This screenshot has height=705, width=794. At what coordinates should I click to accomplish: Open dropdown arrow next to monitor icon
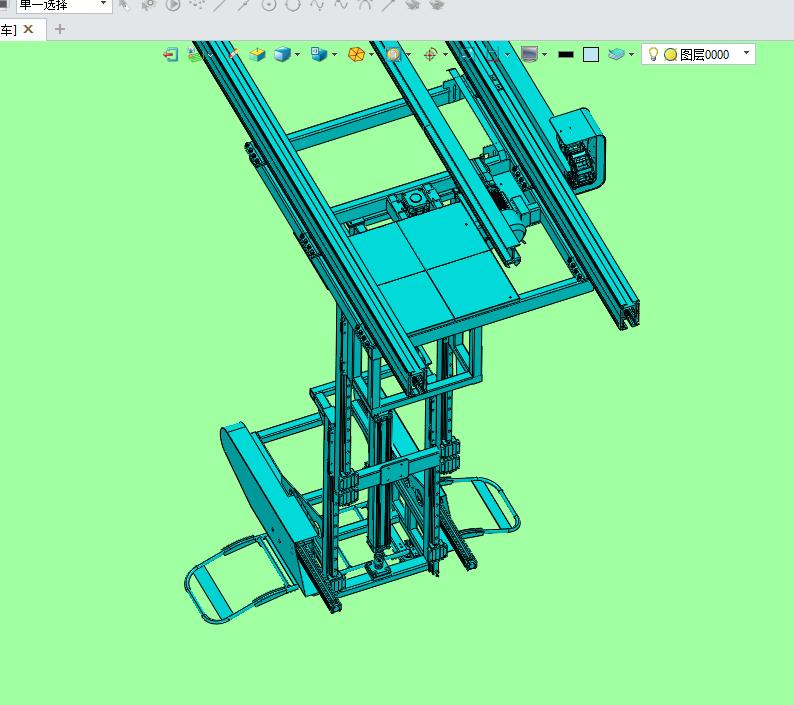[x=544, y=55]
